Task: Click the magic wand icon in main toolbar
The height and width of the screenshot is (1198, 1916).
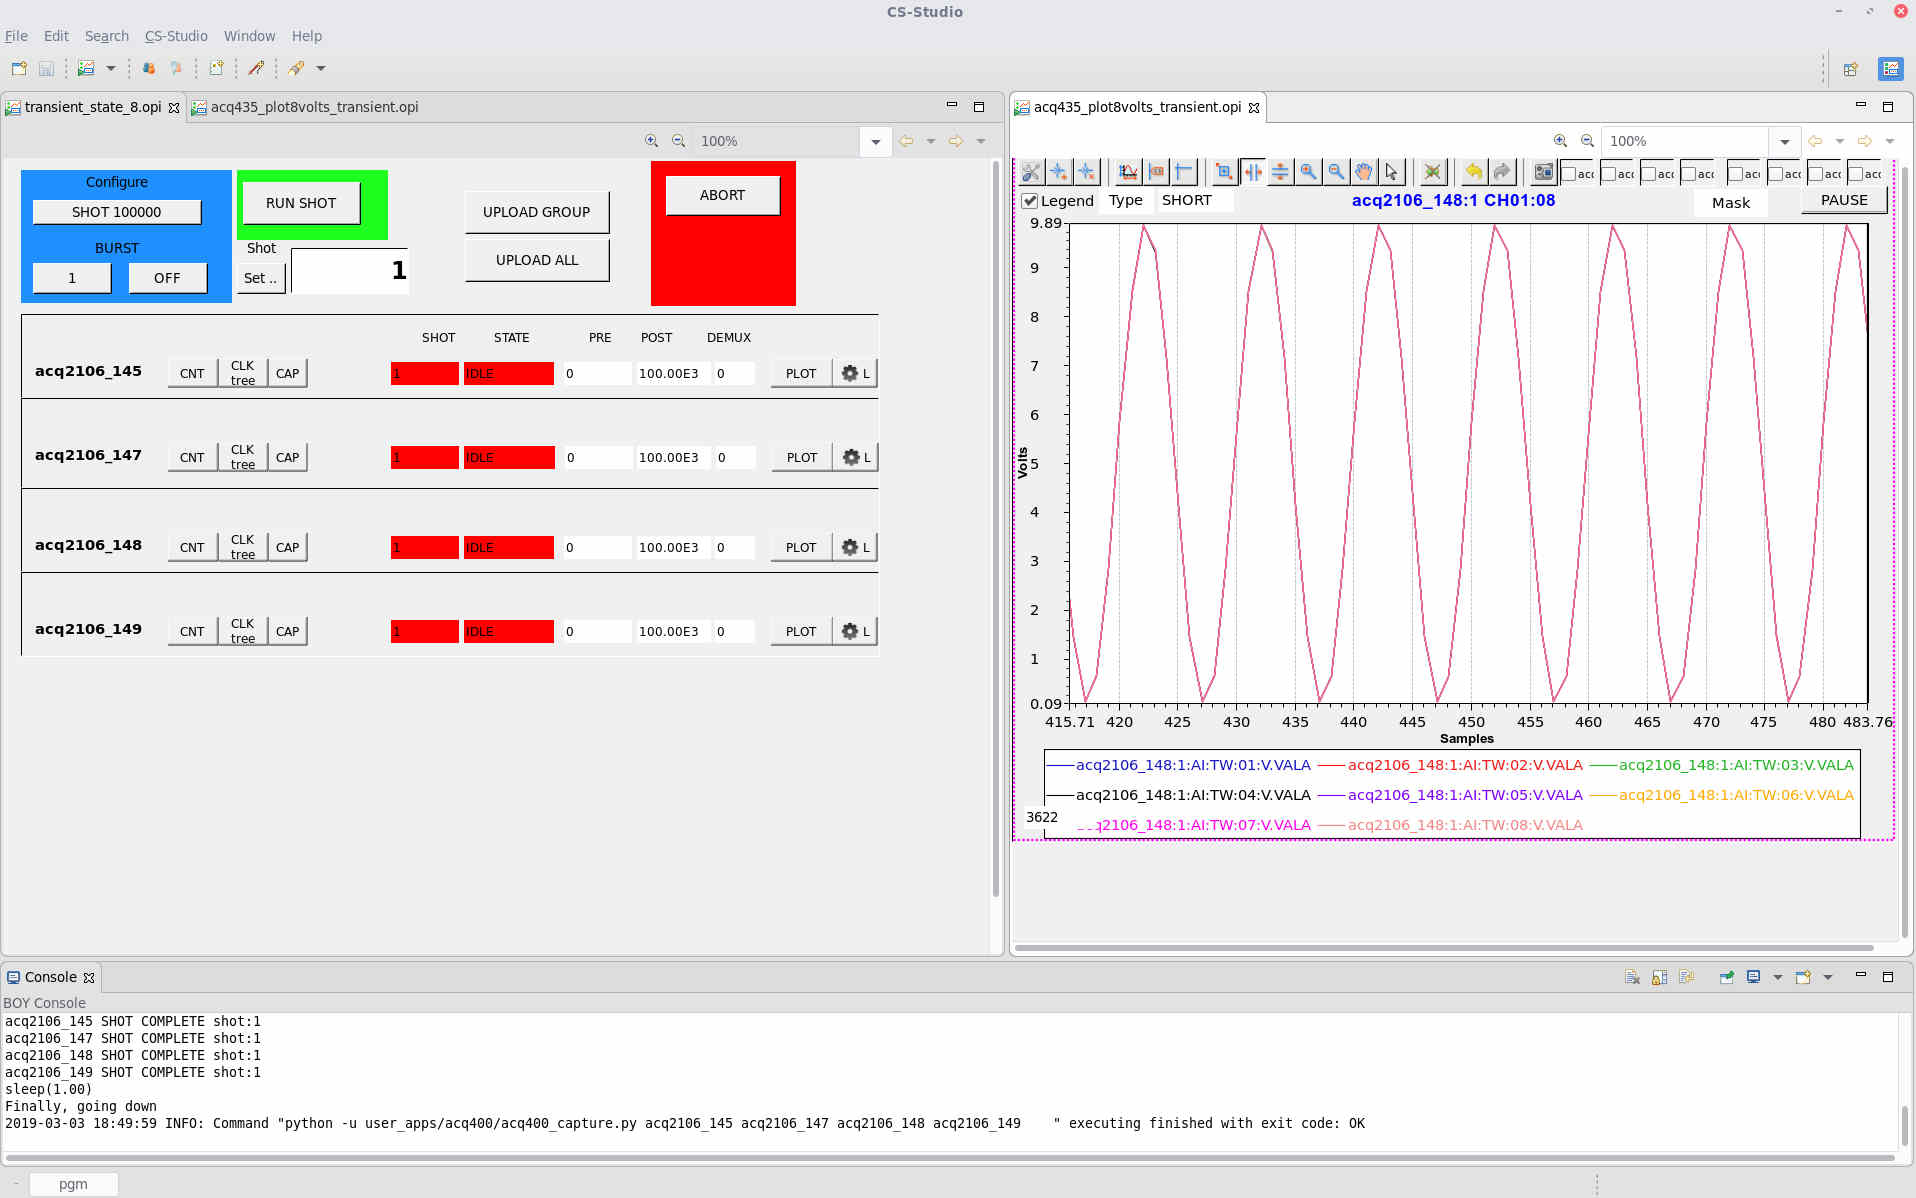Action: pos(256,68)
